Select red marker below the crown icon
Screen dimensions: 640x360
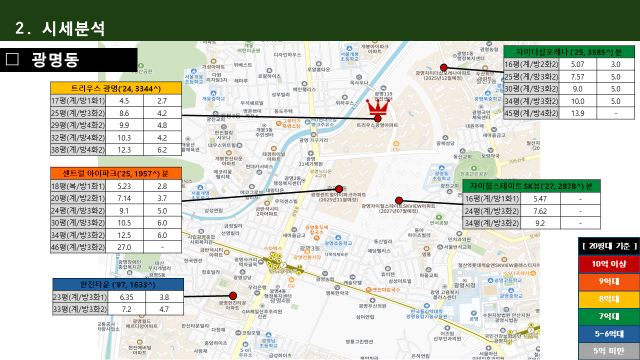[378, 119]
